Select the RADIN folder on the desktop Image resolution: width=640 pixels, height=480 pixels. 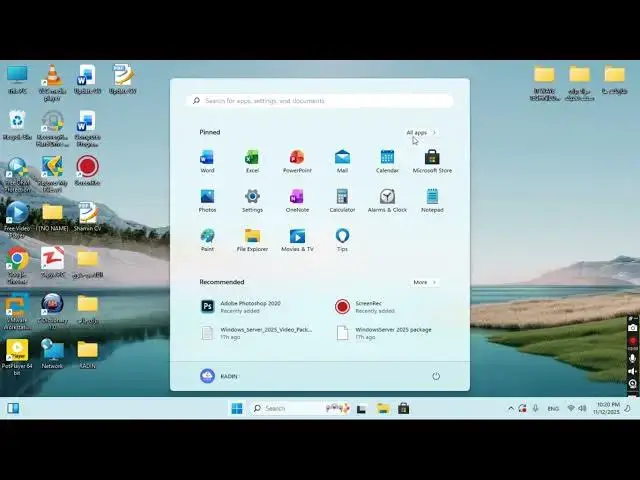click(87, 354)
